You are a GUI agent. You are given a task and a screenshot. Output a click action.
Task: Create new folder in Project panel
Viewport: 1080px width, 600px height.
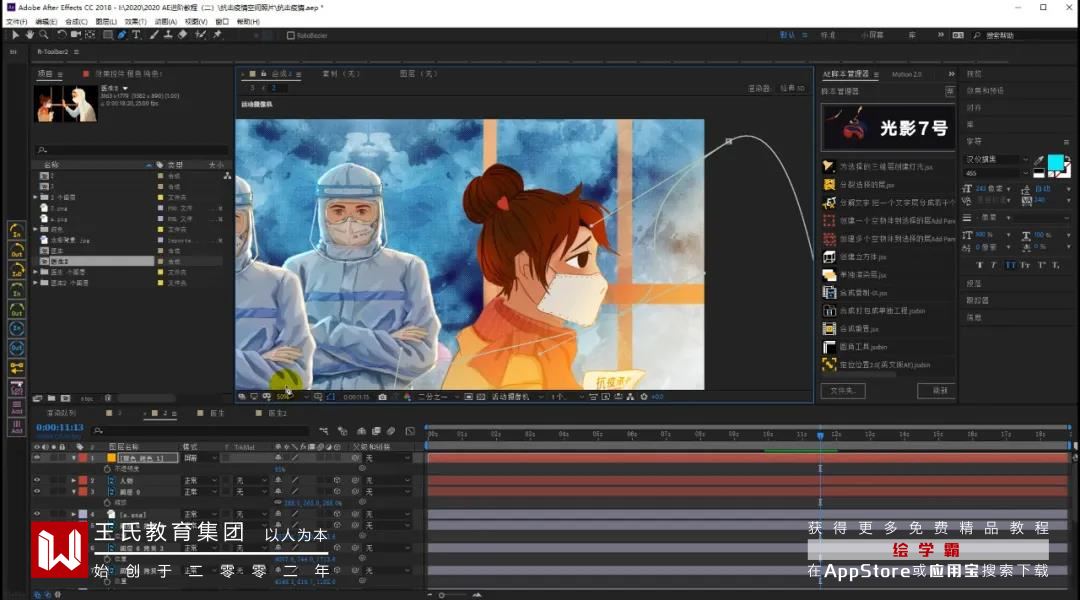pyautogui.click(x=52, y=398)
